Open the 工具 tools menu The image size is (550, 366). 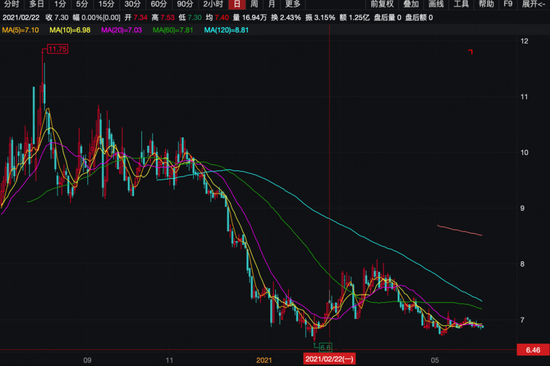(461, 4)
